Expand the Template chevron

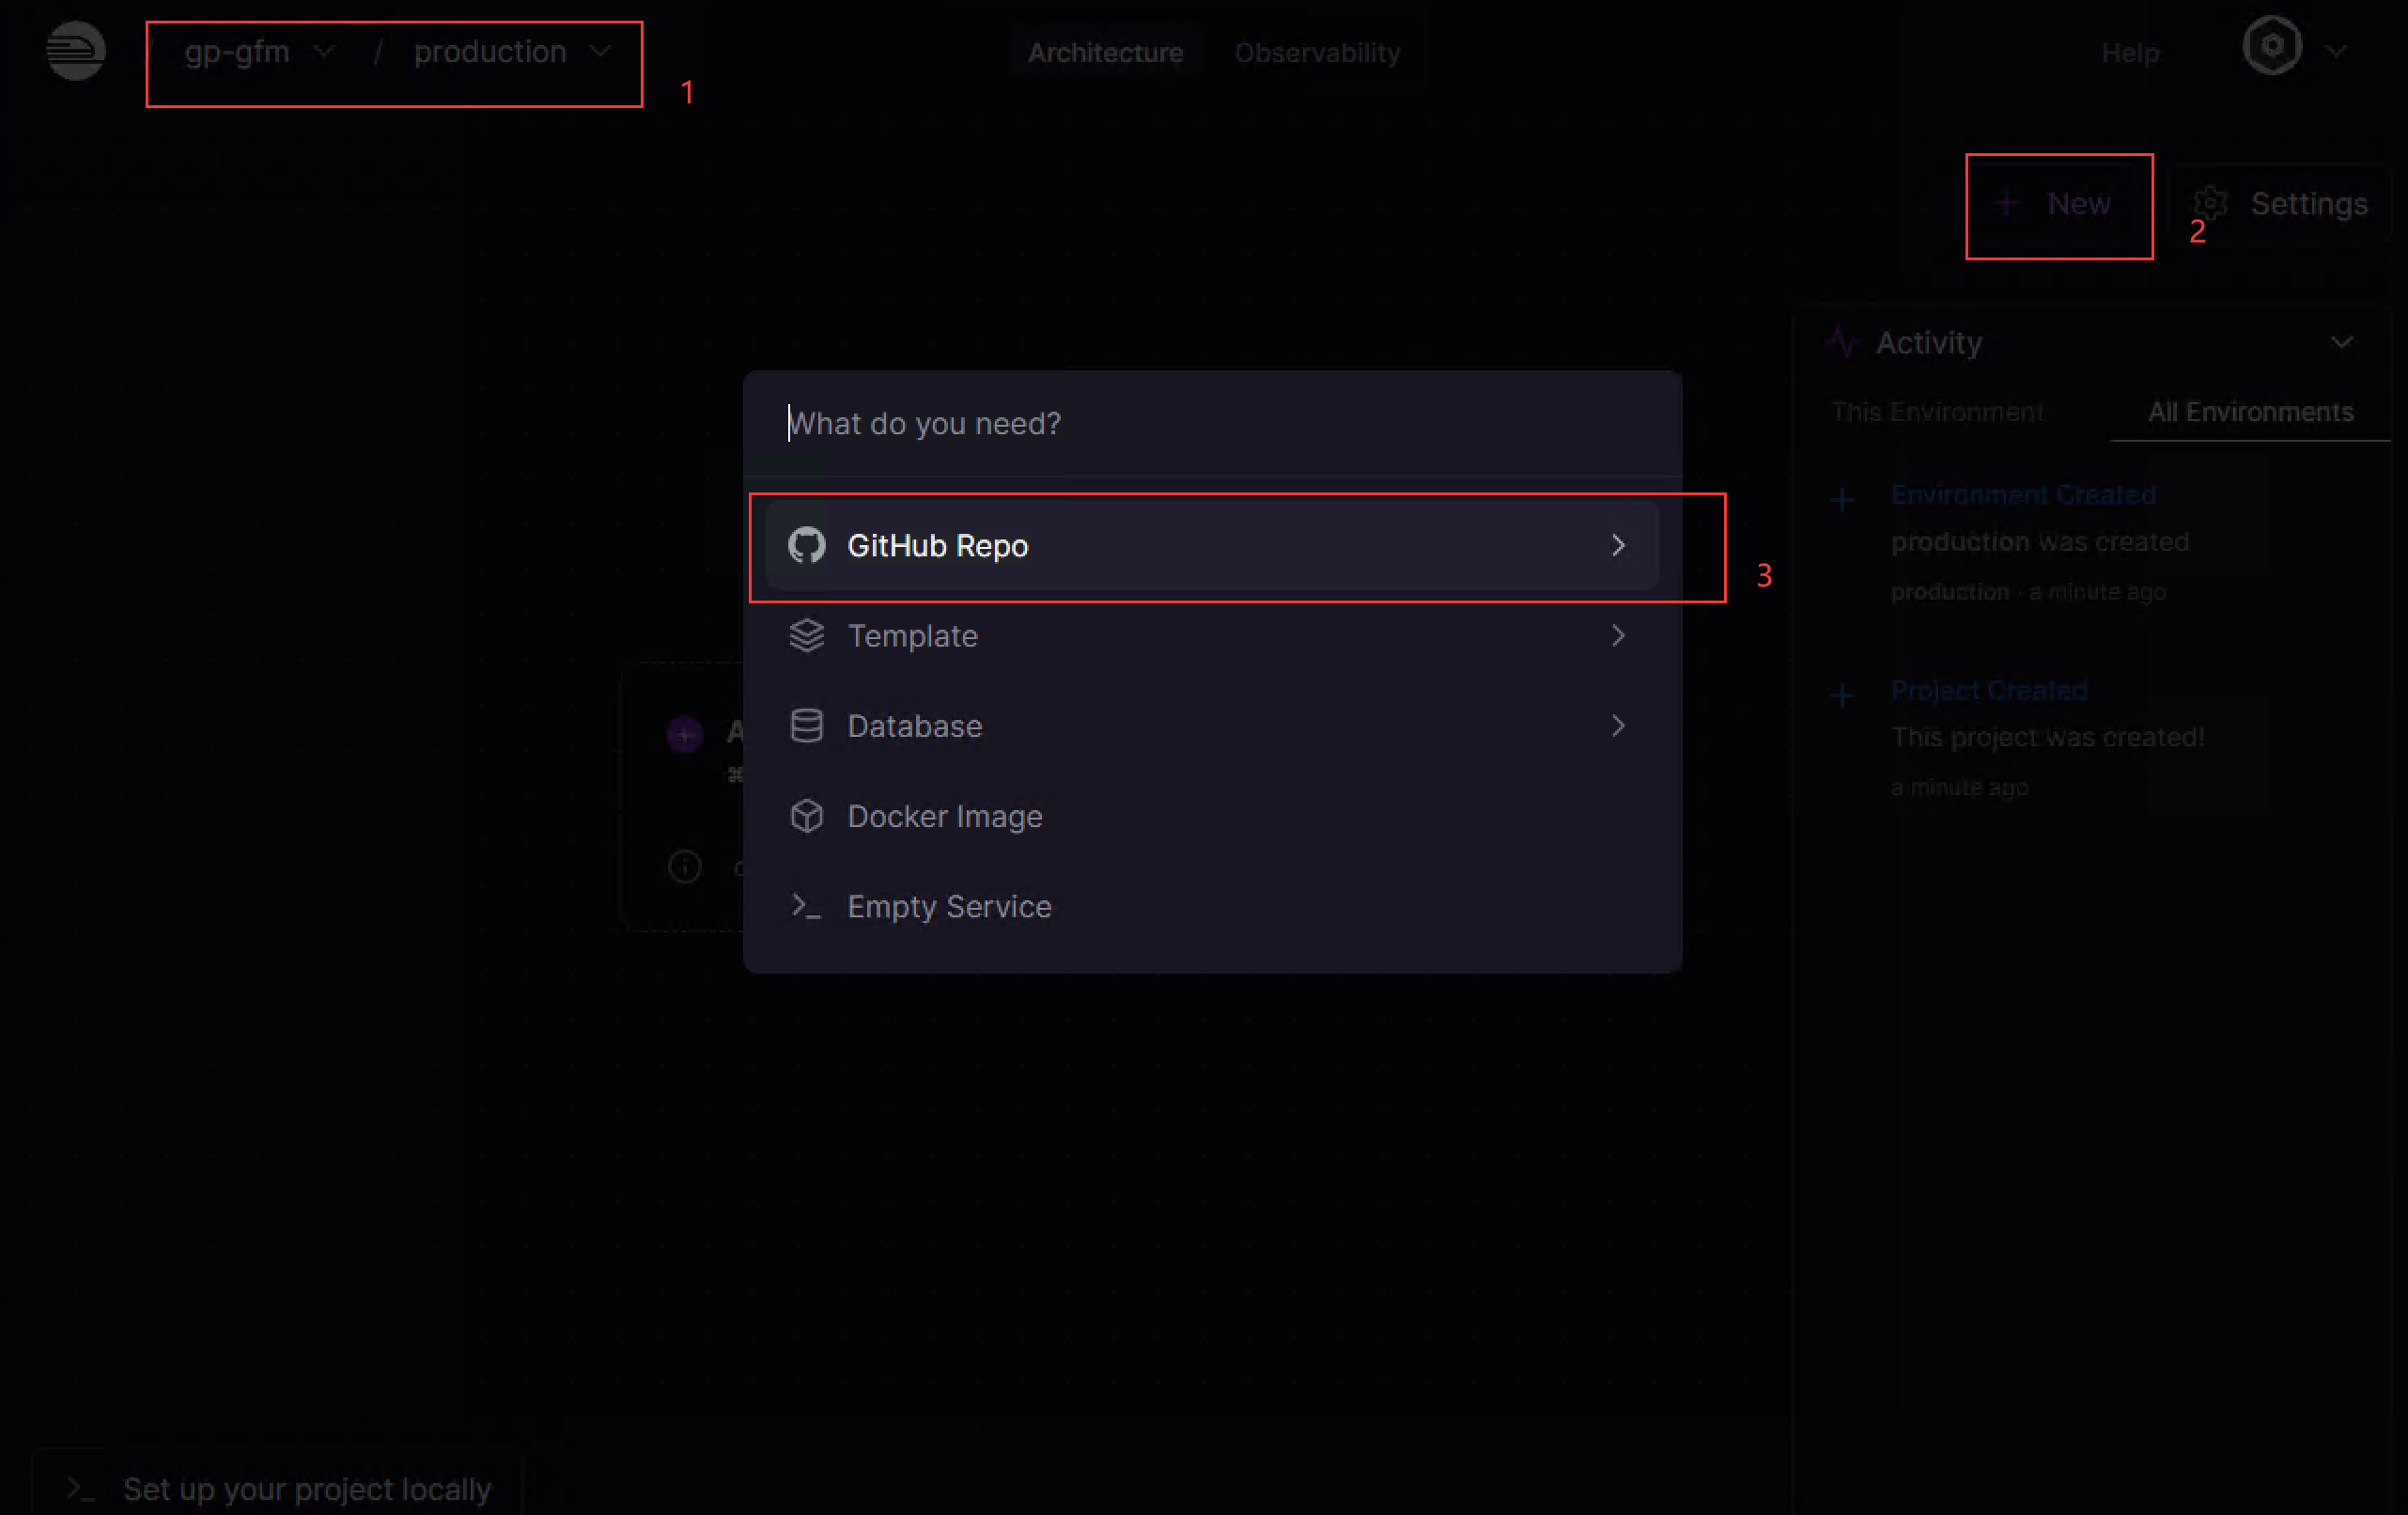(x=1617, y=635)
